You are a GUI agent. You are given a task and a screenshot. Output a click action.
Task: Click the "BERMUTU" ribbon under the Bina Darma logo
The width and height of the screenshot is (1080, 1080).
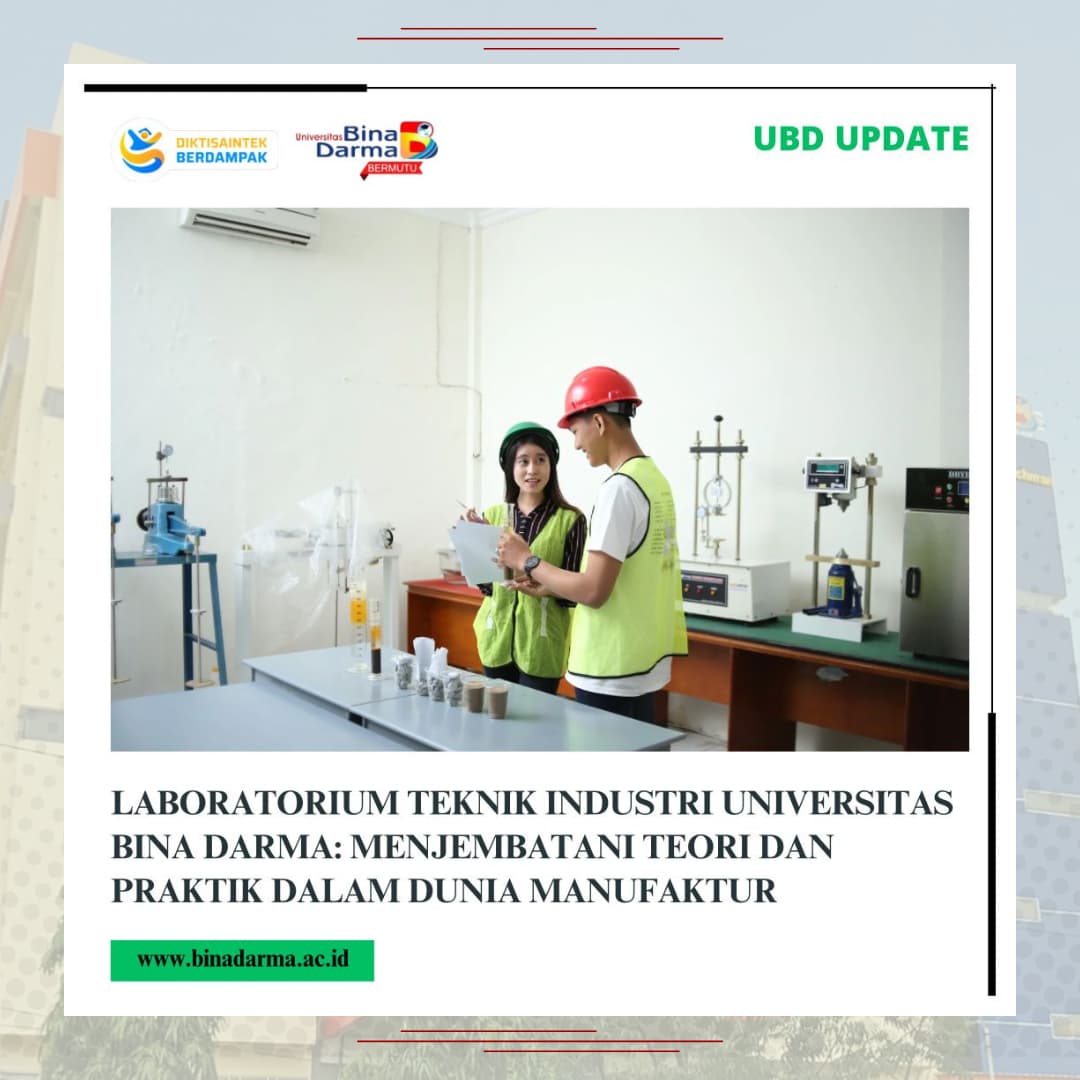[391, 169]
